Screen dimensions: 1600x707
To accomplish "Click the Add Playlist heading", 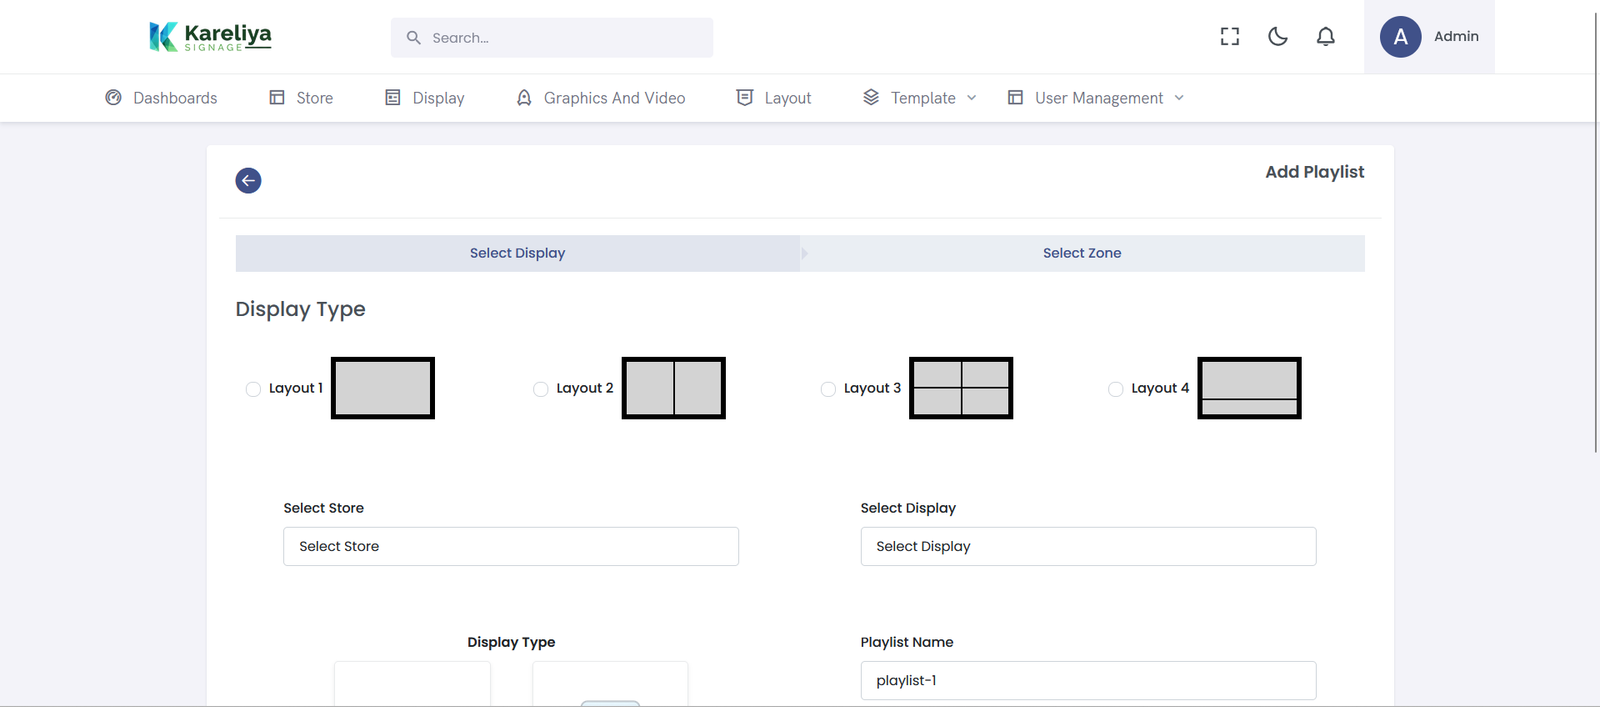I will [1315, 172].
